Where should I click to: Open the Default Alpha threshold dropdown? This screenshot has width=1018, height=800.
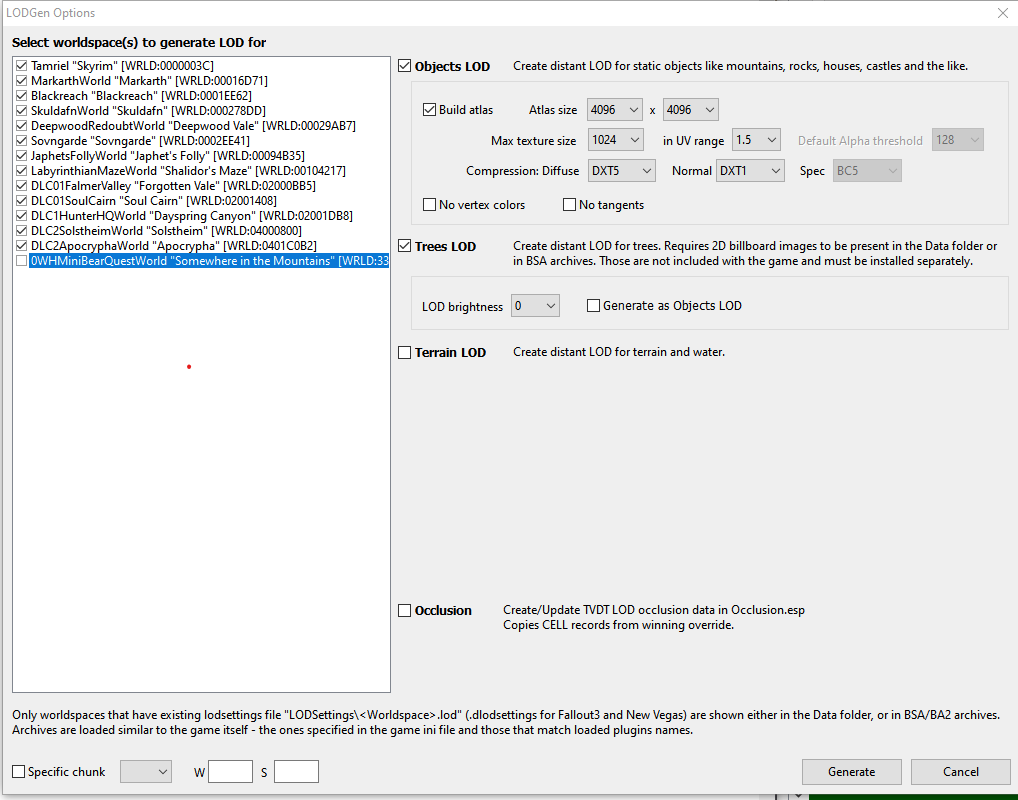(x=958, y=140)
